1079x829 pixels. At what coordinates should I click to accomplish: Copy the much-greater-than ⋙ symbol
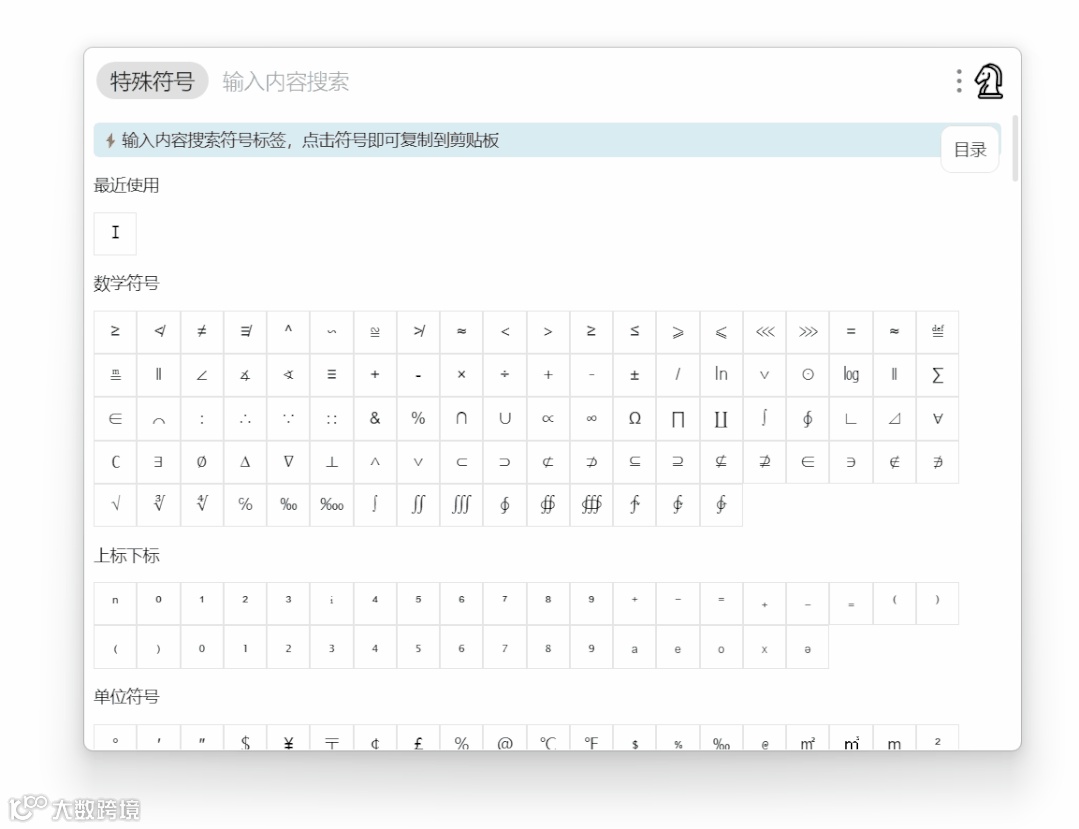(x=808, y=332)
